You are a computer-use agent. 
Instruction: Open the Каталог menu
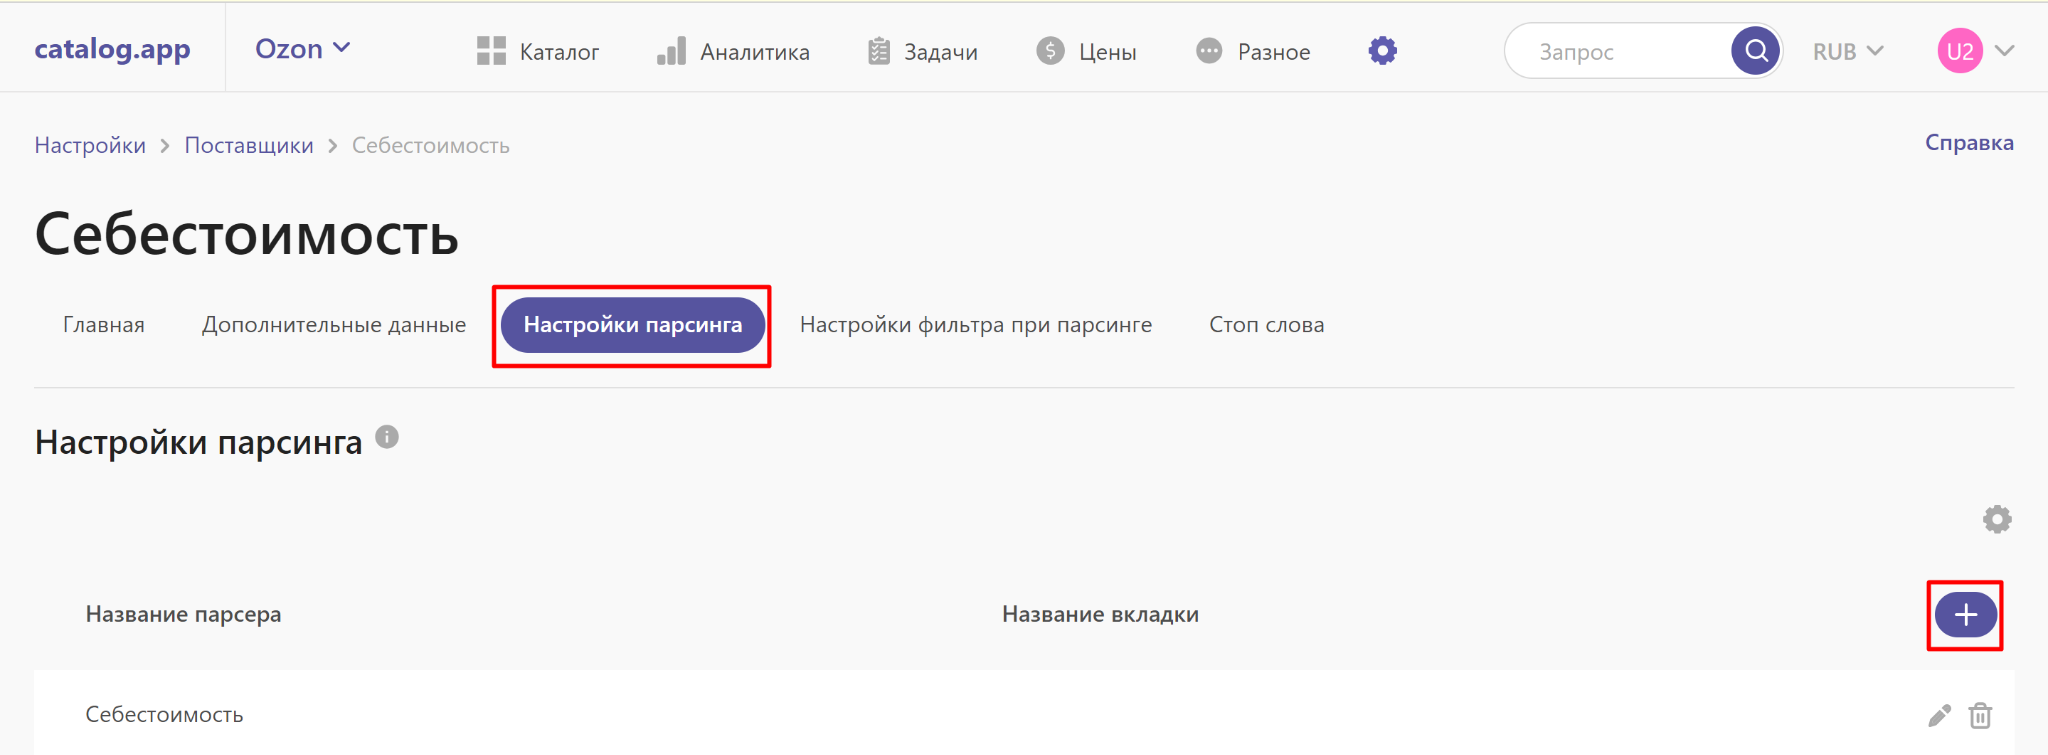click(x=538, y=51)
